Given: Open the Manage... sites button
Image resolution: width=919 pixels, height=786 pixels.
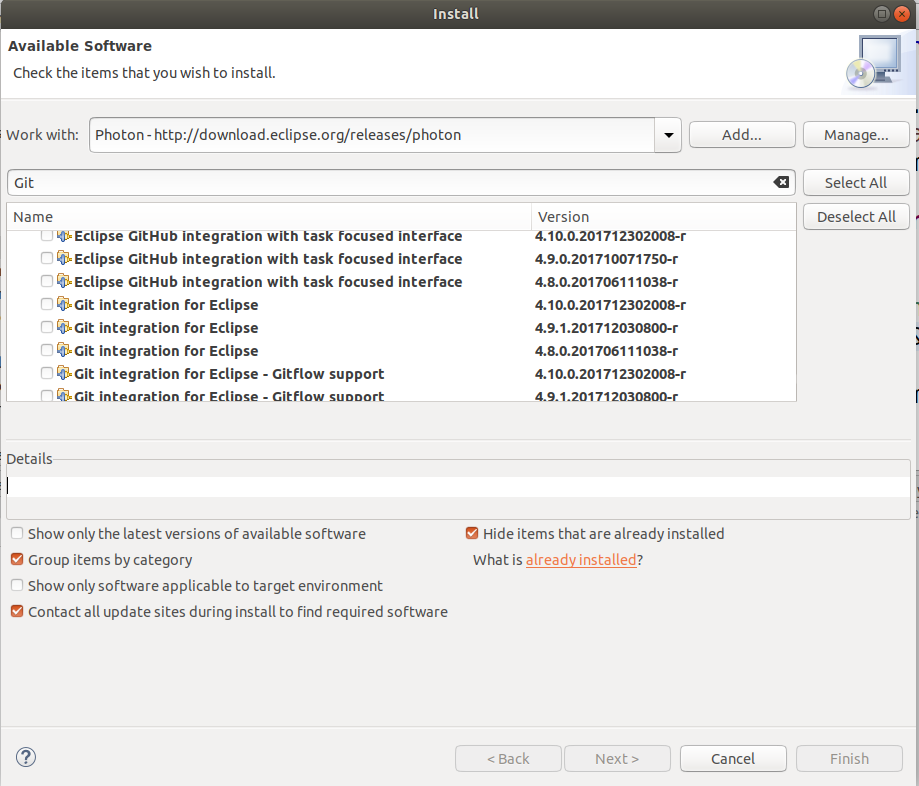Looking at the screenshot, I should [x=856, y=135].
